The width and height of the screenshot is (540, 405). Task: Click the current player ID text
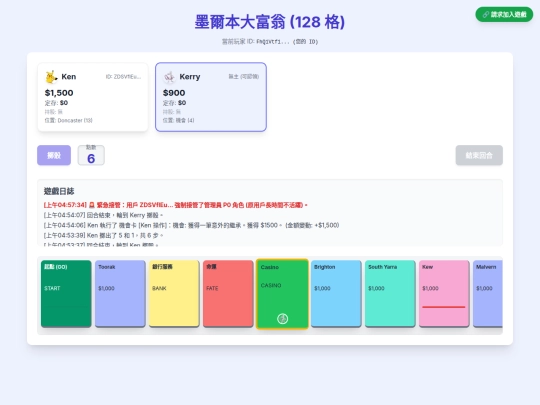pos(270,42)
